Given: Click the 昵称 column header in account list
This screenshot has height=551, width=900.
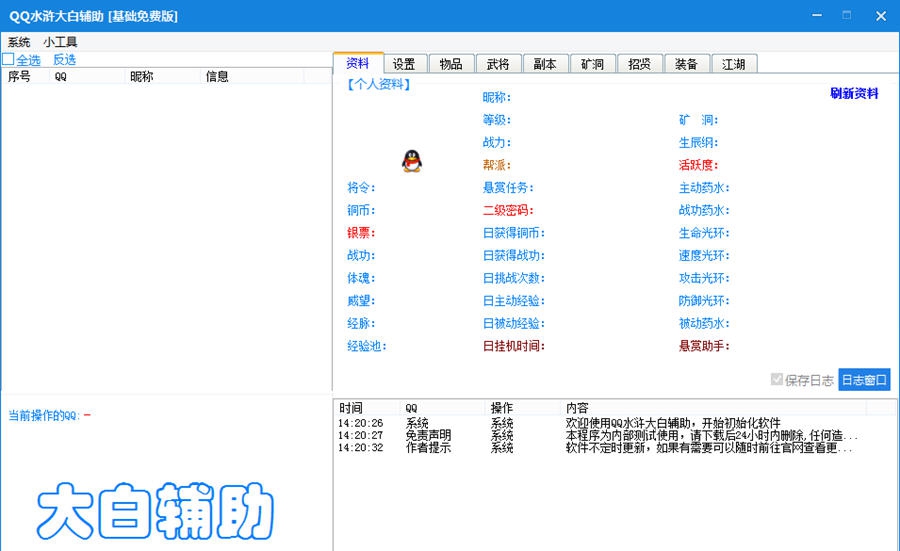Looking at the screenshot, I should (162, 76).
